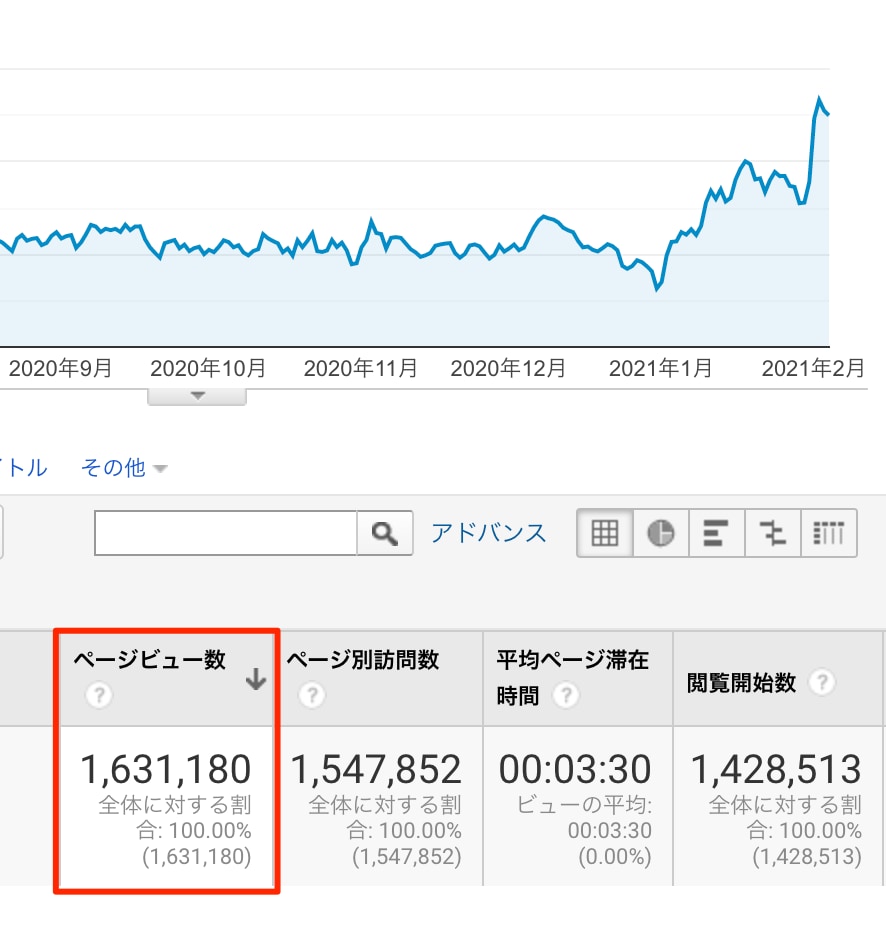886x936 pixels.
Task: Switch to the pivot table view icon
Action: point(829,533)
